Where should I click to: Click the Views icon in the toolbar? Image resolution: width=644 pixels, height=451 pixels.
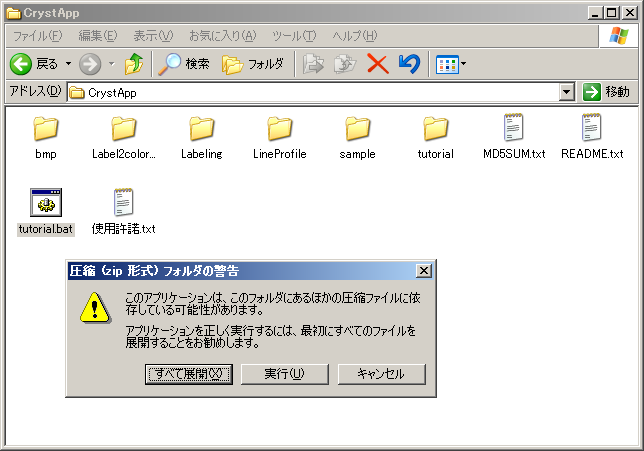447,64
